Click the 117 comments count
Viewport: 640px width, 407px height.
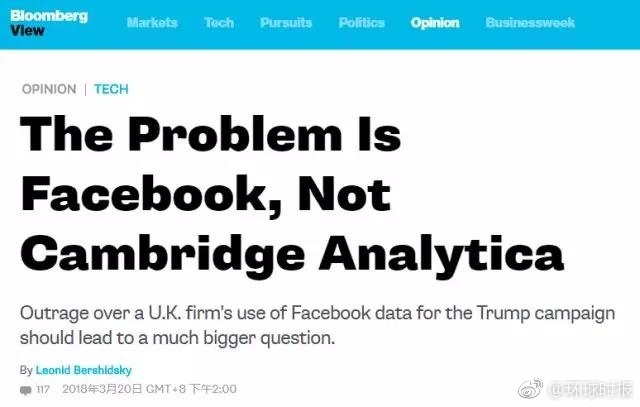(x=43, y=389)
